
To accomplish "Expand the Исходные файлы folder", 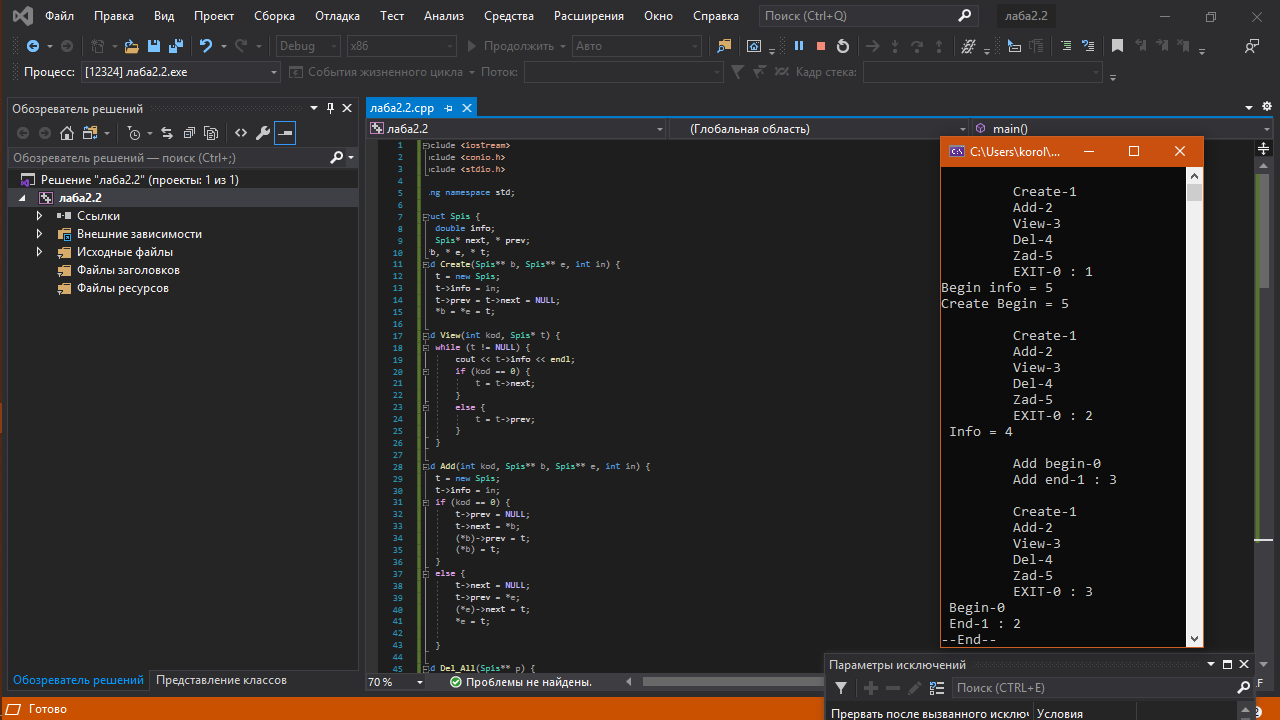I will pos(39,252).
